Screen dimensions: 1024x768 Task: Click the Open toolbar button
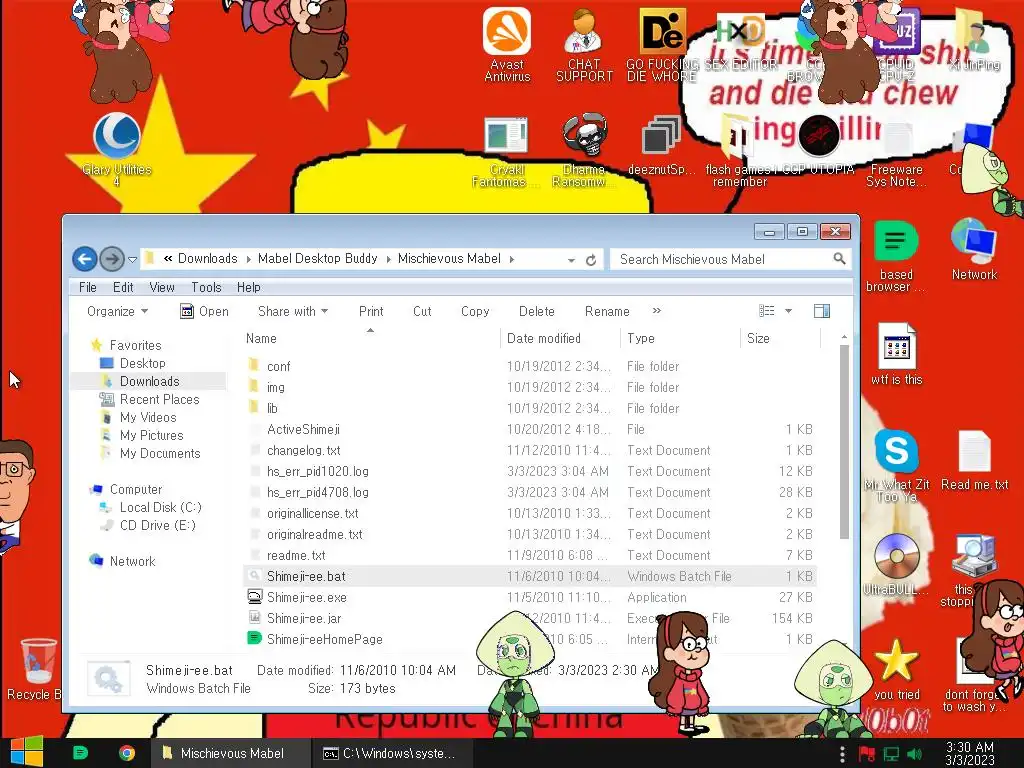[204, 312]
